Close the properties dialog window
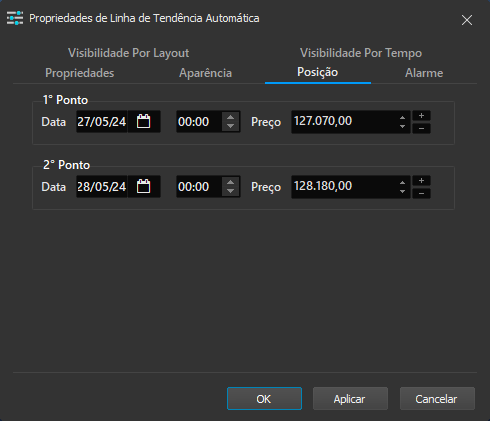 pos(467,20)
